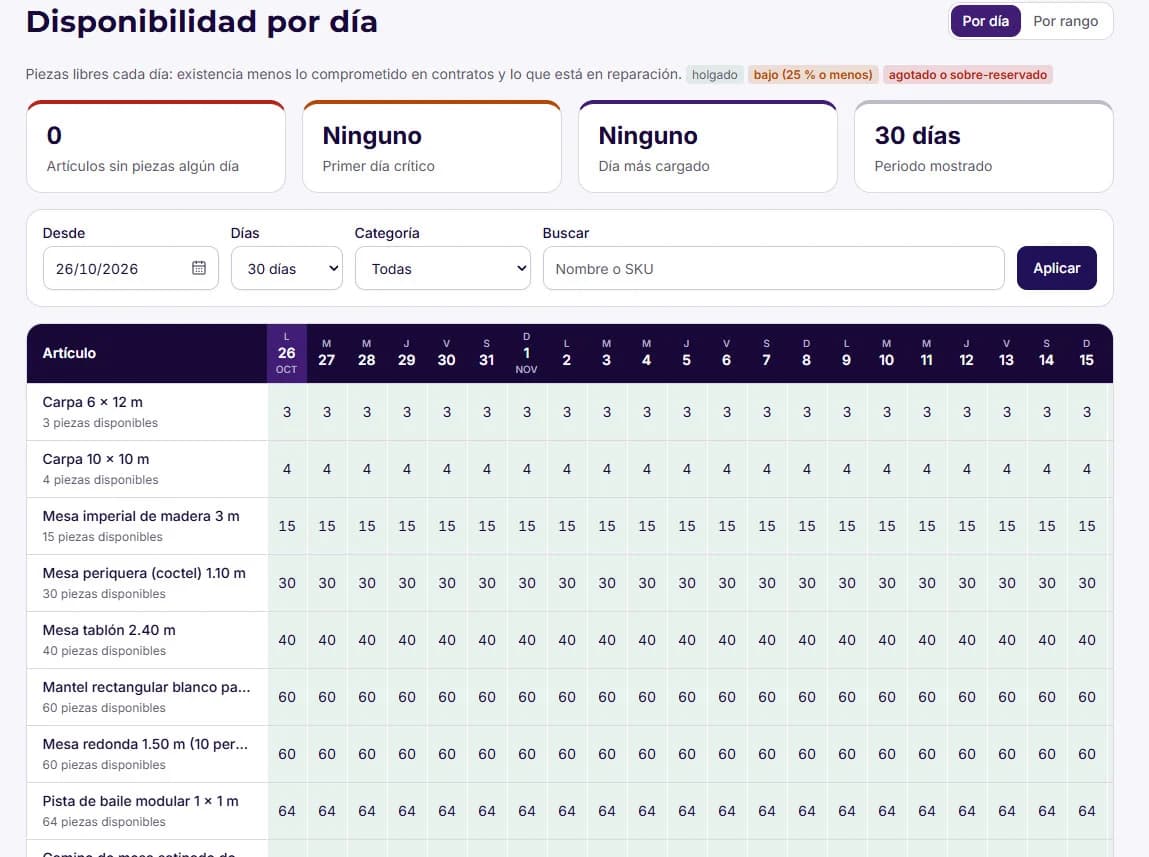Click the Nombre o SKU search field
1149x857 pixels.
tap(773, 268)
